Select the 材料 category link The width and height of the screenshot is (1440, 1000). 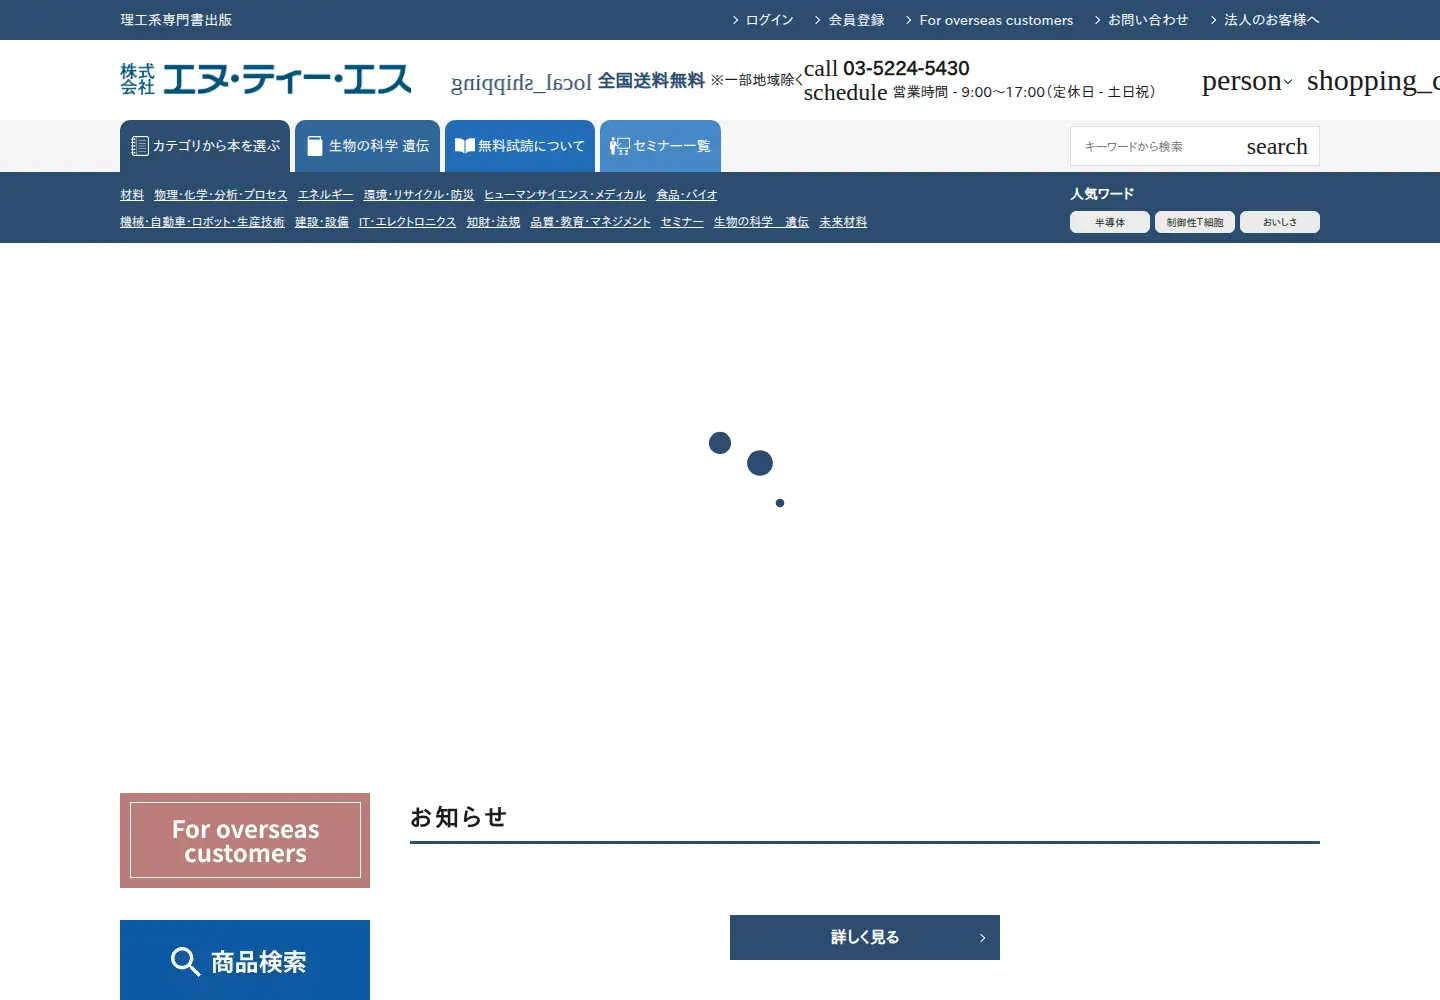[132, 195]
